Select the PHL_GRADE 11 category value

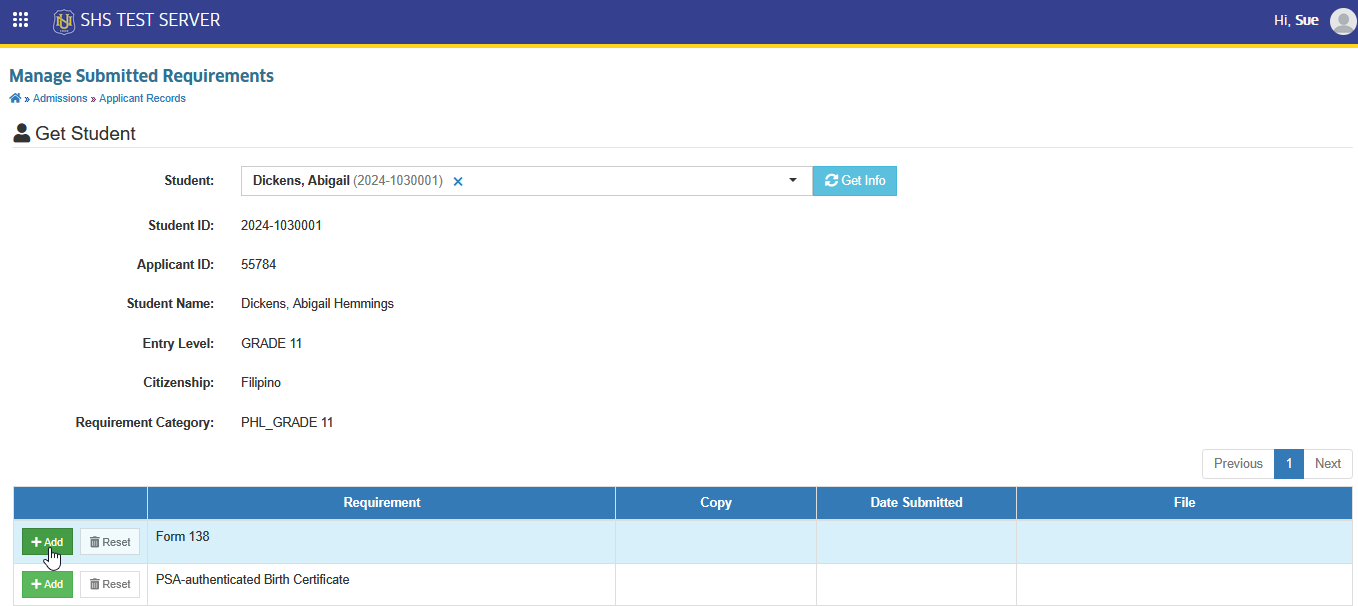287,423
